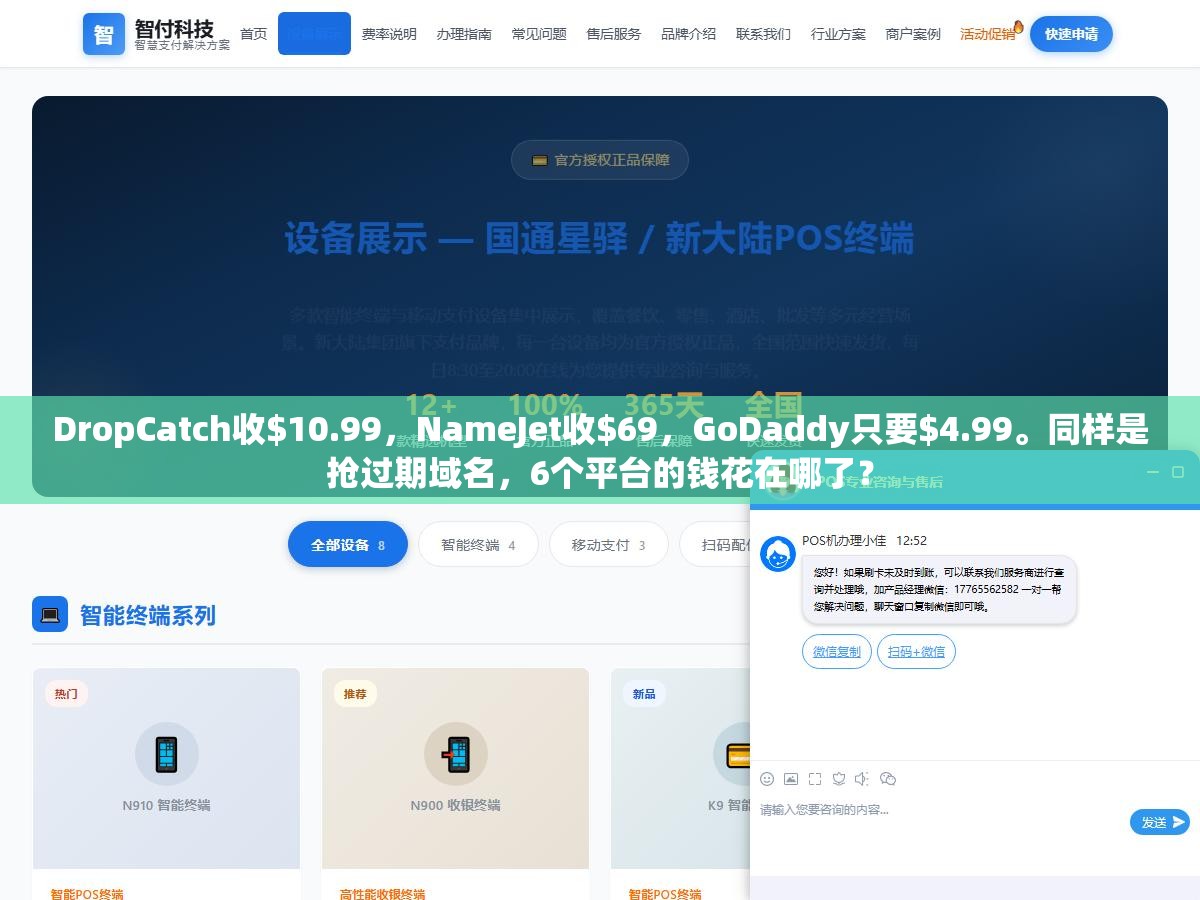Viewport: 1200px width, 900px height.
Task: Click the 快速申请 button
Action: (x=1071, y=34)
